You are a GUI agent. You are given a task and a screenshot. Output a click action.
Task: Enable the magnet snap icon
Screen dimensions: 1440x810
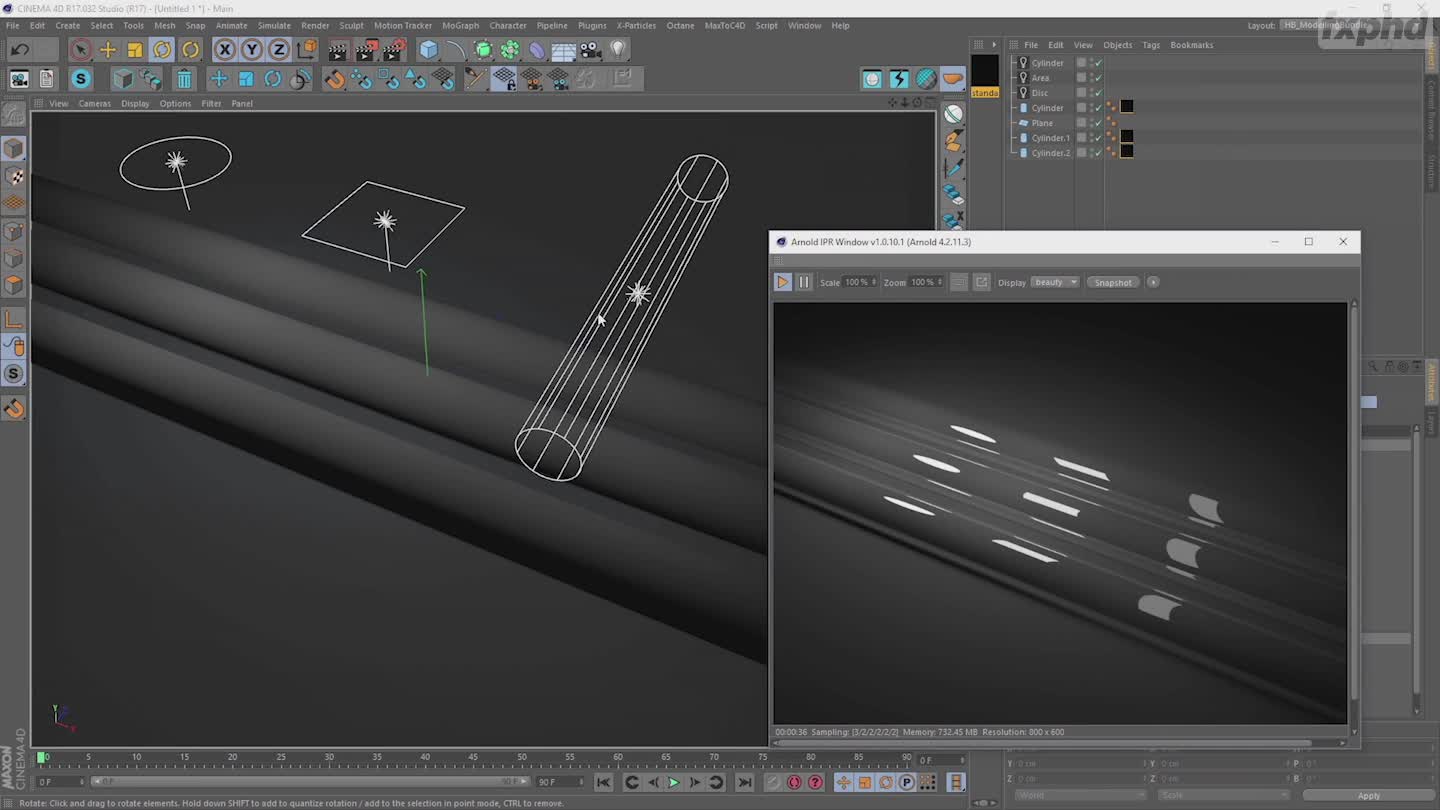(x=335, y=79)
